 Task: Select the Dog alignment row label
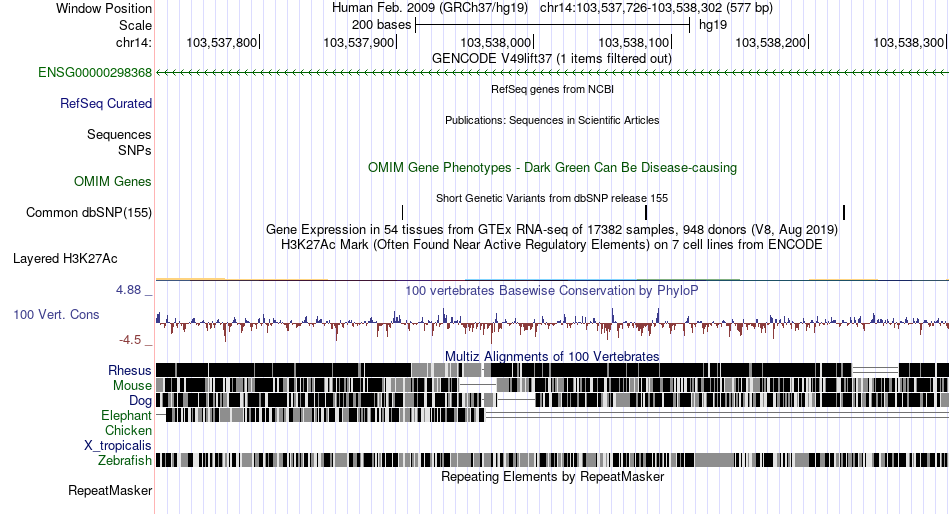pos(141,401)
